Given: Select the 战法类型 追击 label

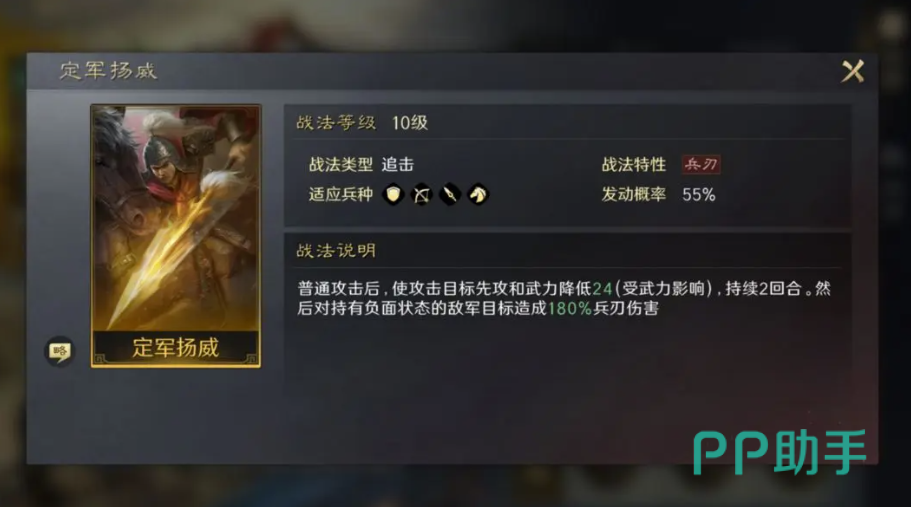Looking at the screenshot, I should coord(361,165).
